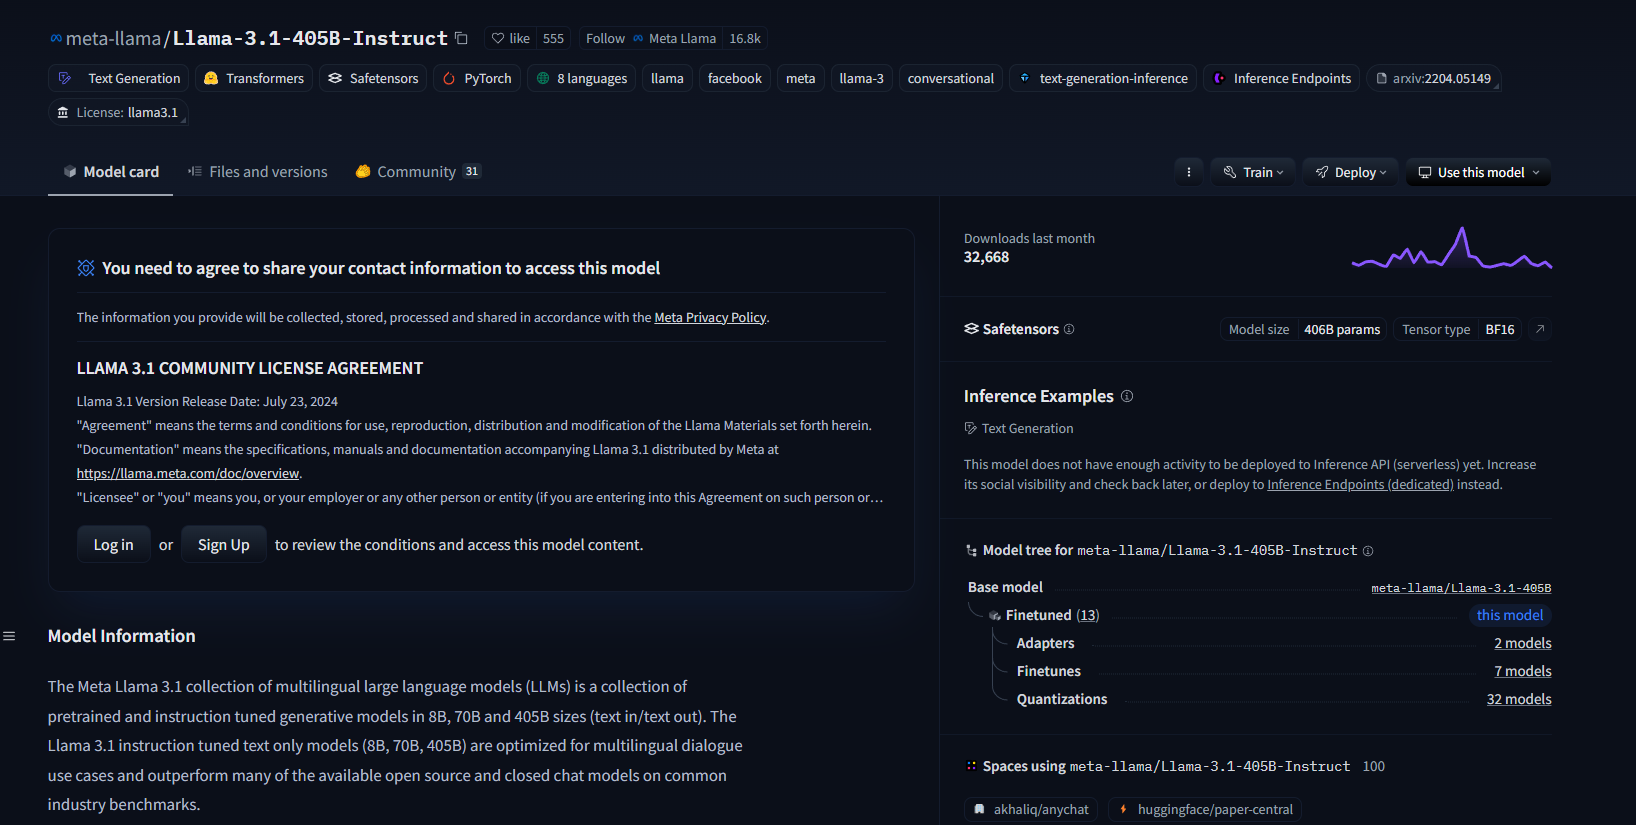Open the arxiv:2204.05149 tag
This screenshot has width=1636, height=825.
click(1433, 78)
